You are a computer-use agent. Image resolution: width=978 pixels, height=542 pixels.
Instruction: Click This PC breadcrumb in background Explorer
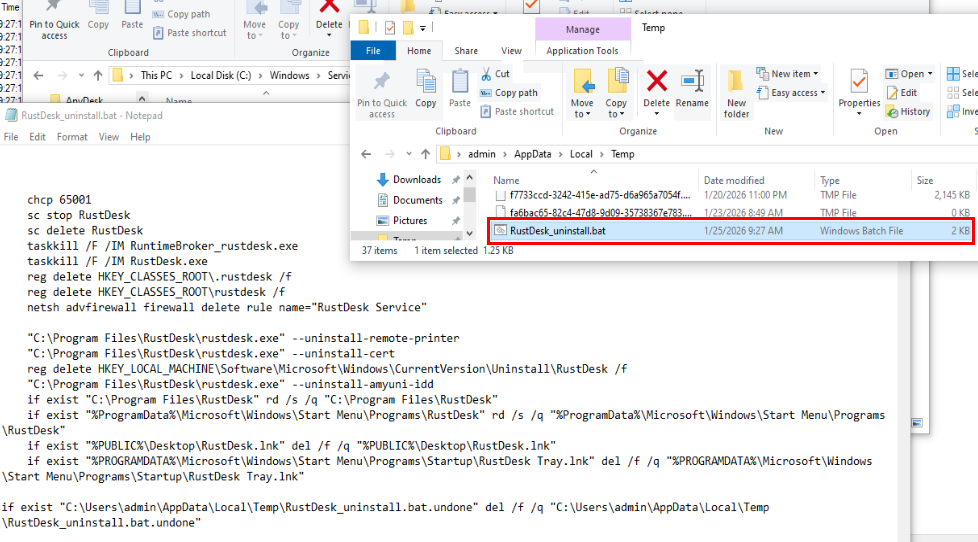coord(156,75)
